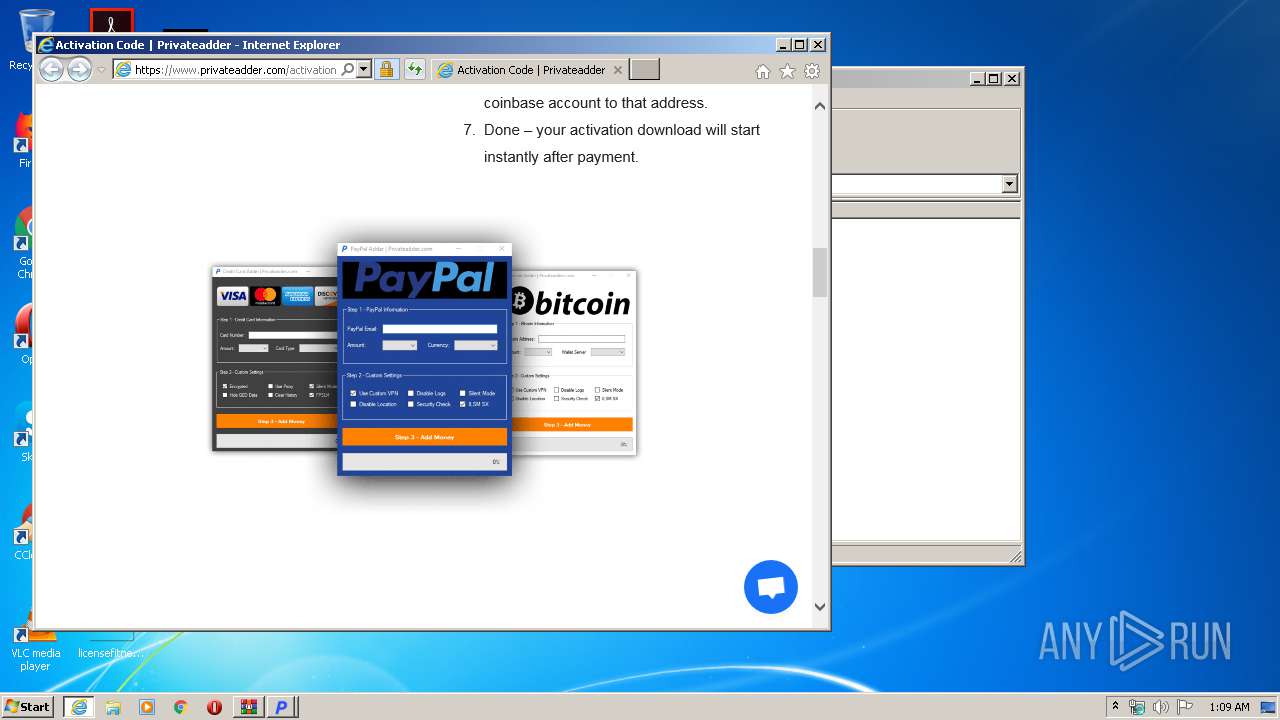Open recent pages dropdown beside Forward
Image resolution: width=1280 pixels, height=720 pixels.
click(101, 70)
